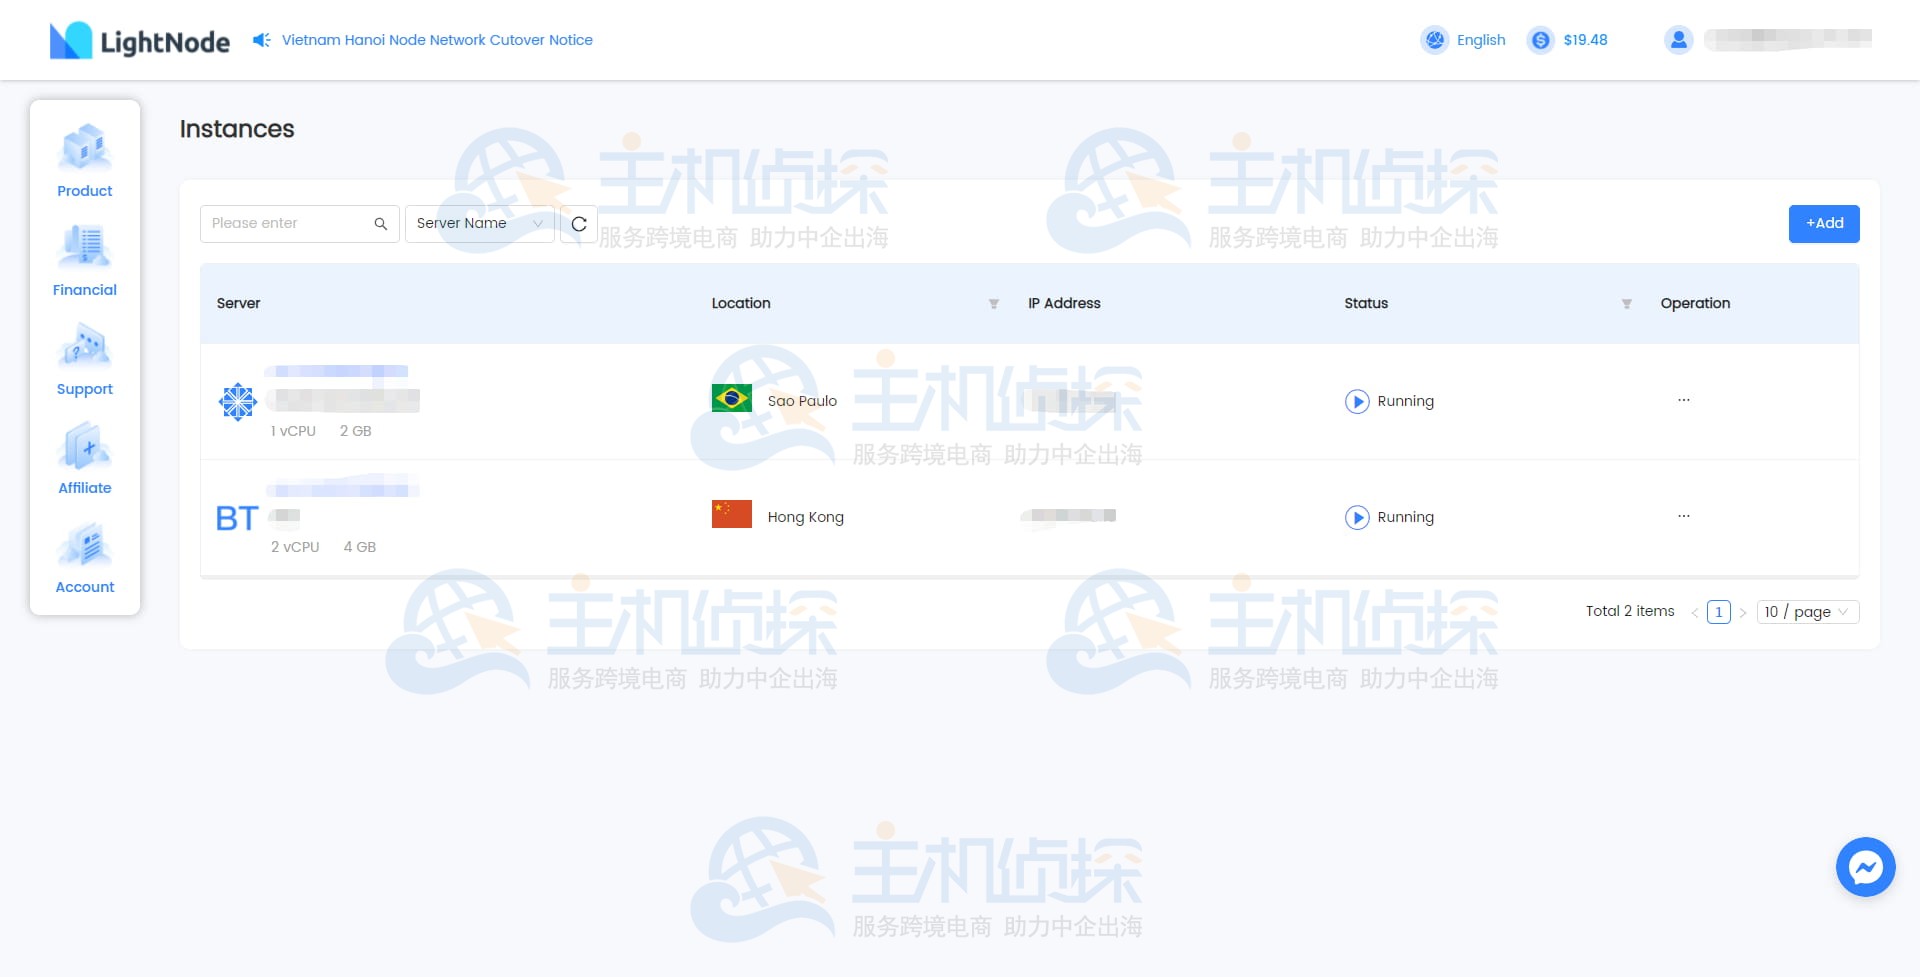
Task: Open the Financial section in sidebar
Action: pos(84,261)
